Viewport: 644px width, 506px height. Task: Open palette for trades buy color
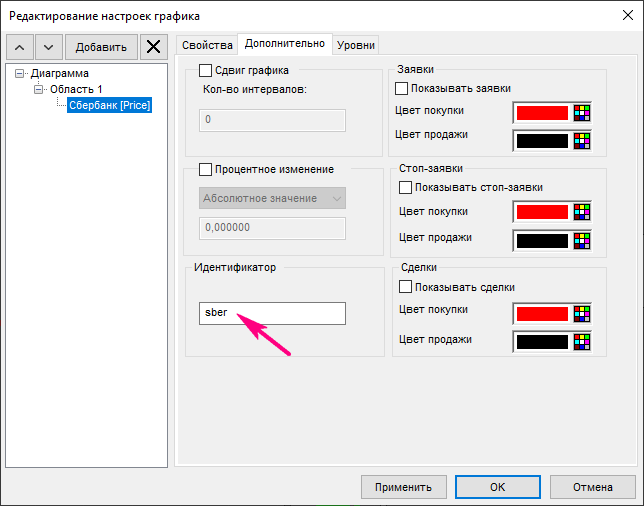pos(583,314)
